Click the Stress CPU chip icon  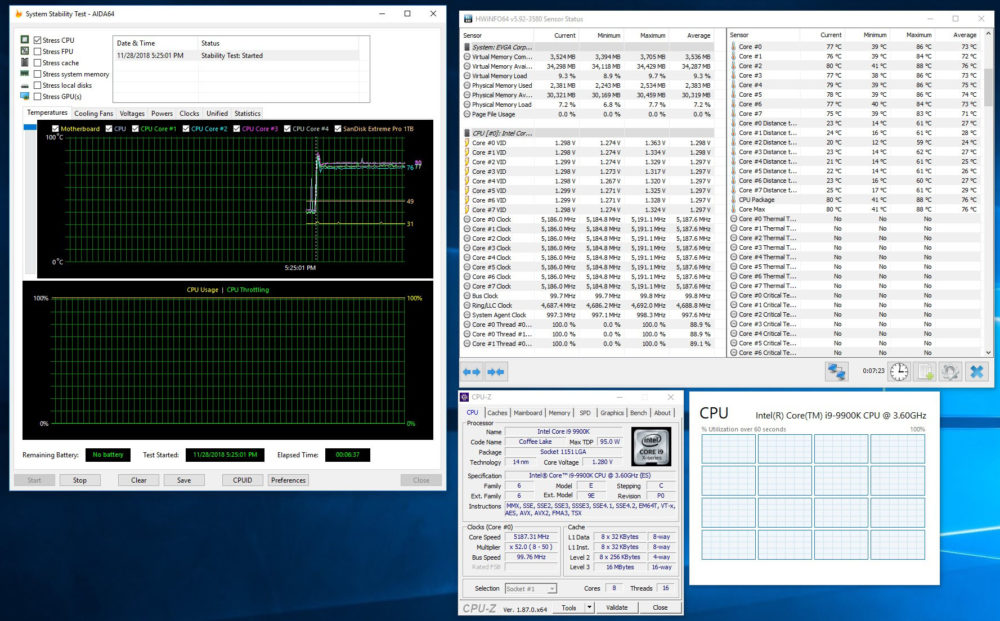tap(25, 40)
